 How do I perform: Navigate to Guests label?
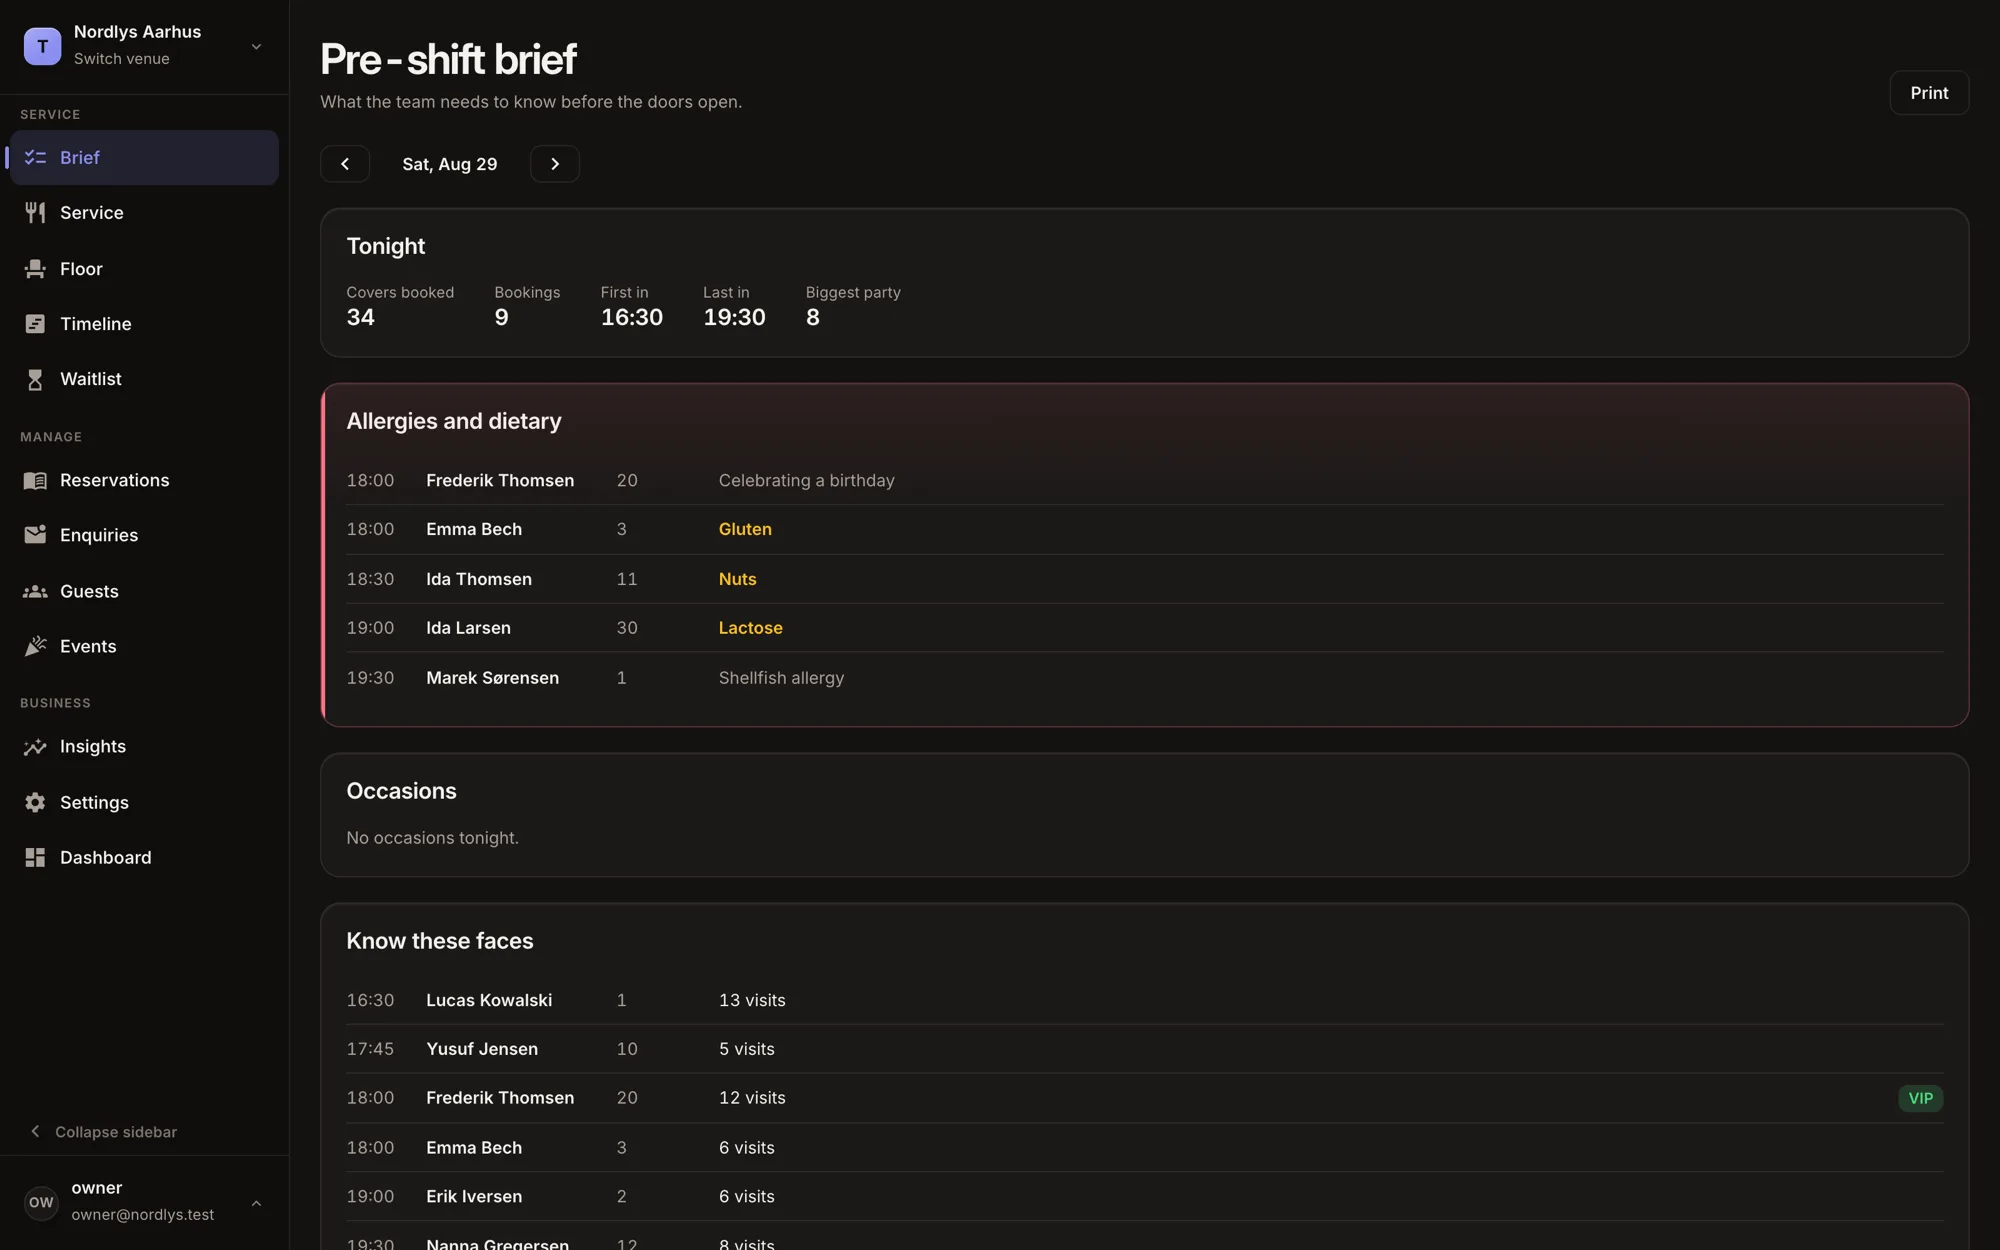89,591
